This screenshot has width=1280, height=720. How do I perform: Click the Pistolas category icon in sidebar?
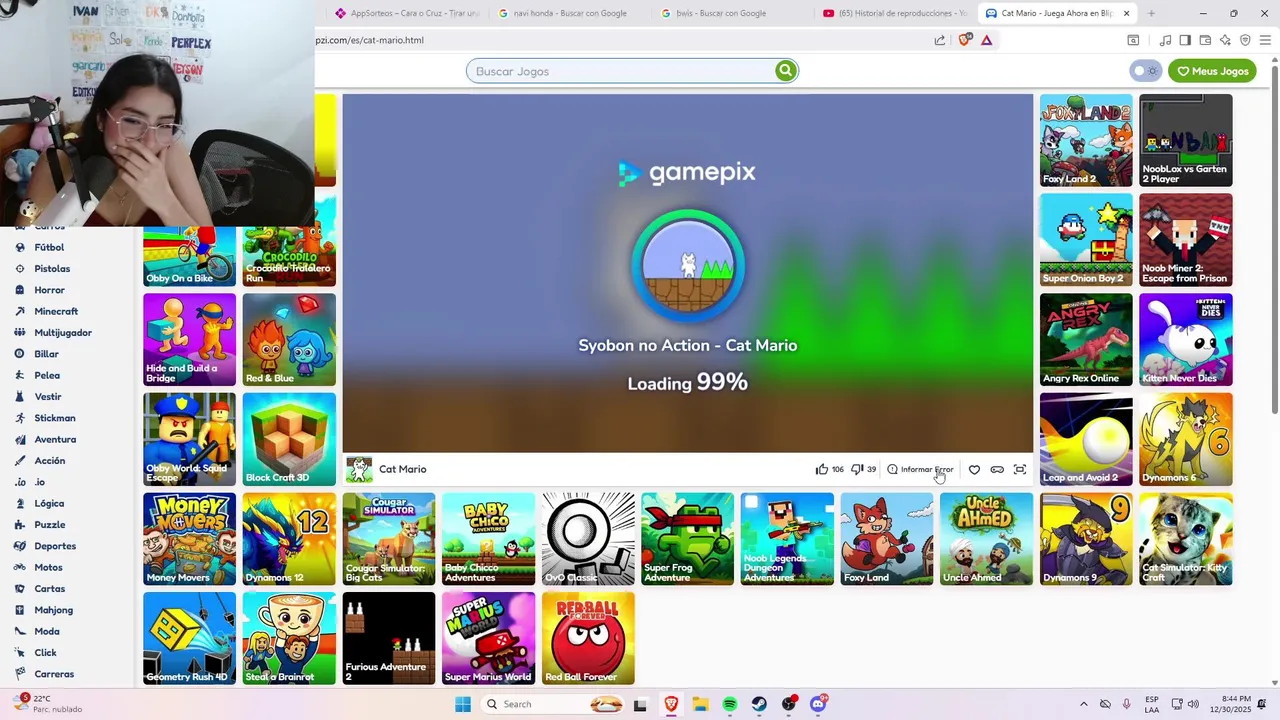click(x=20, y=268)
